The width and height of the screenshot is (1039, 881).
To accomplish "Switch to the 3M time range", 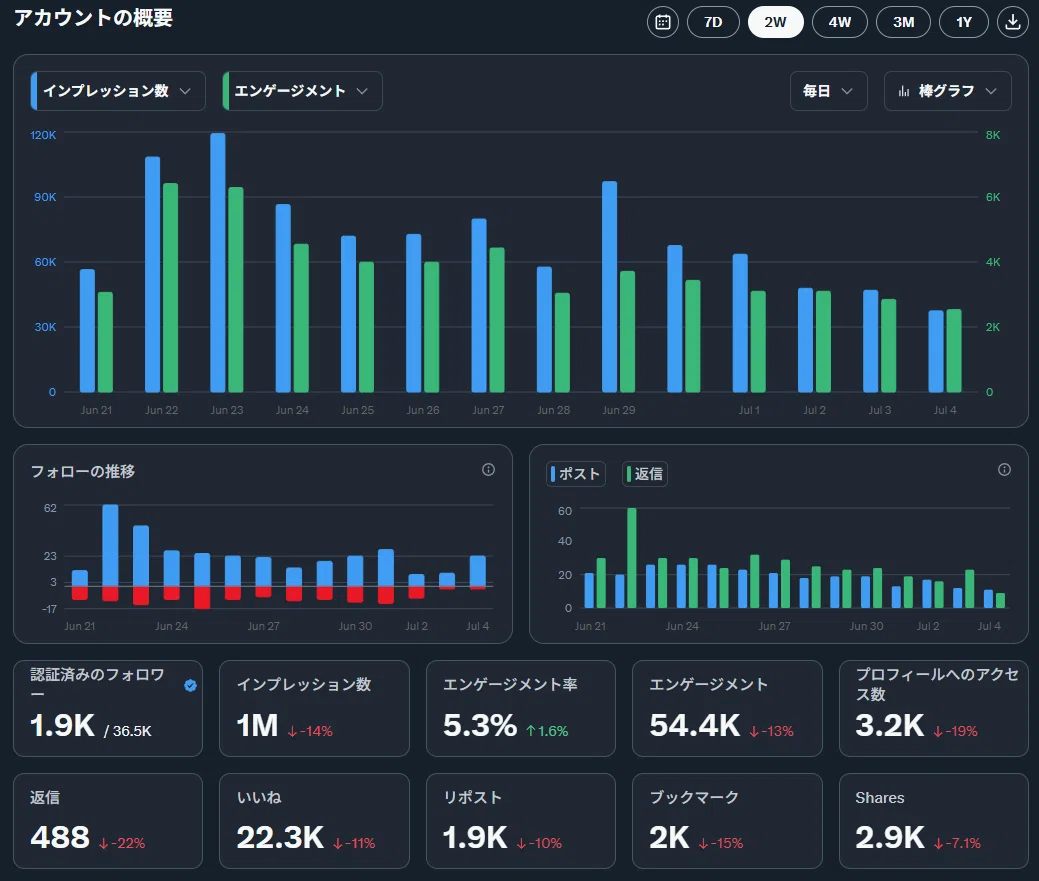I will pos(903,22).
